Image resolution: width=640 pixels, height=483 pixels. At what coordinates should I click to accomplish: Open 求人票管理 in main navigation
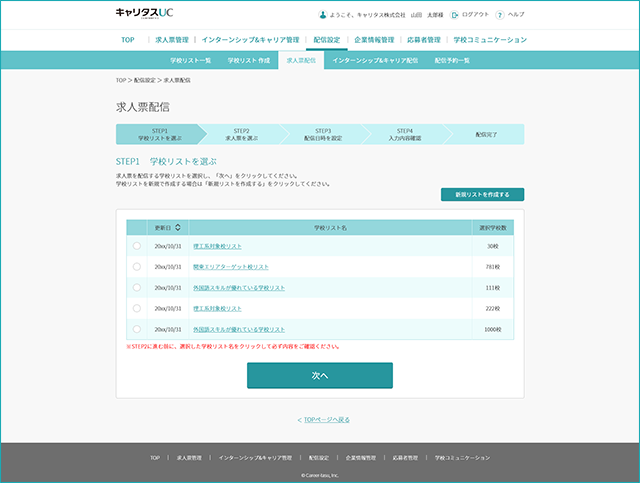[172, 40]
